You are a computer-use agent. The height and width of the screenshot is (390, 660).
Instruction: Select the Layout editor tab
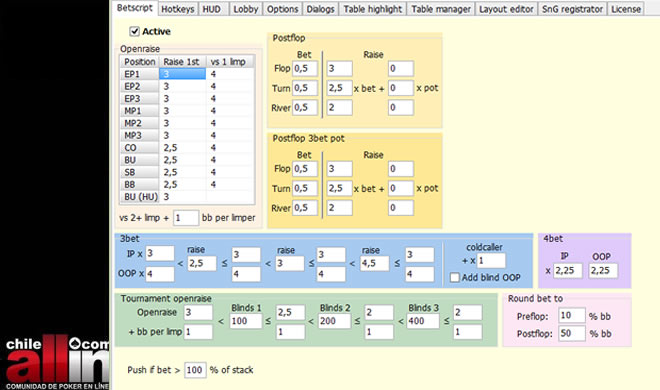click(506, 9)
